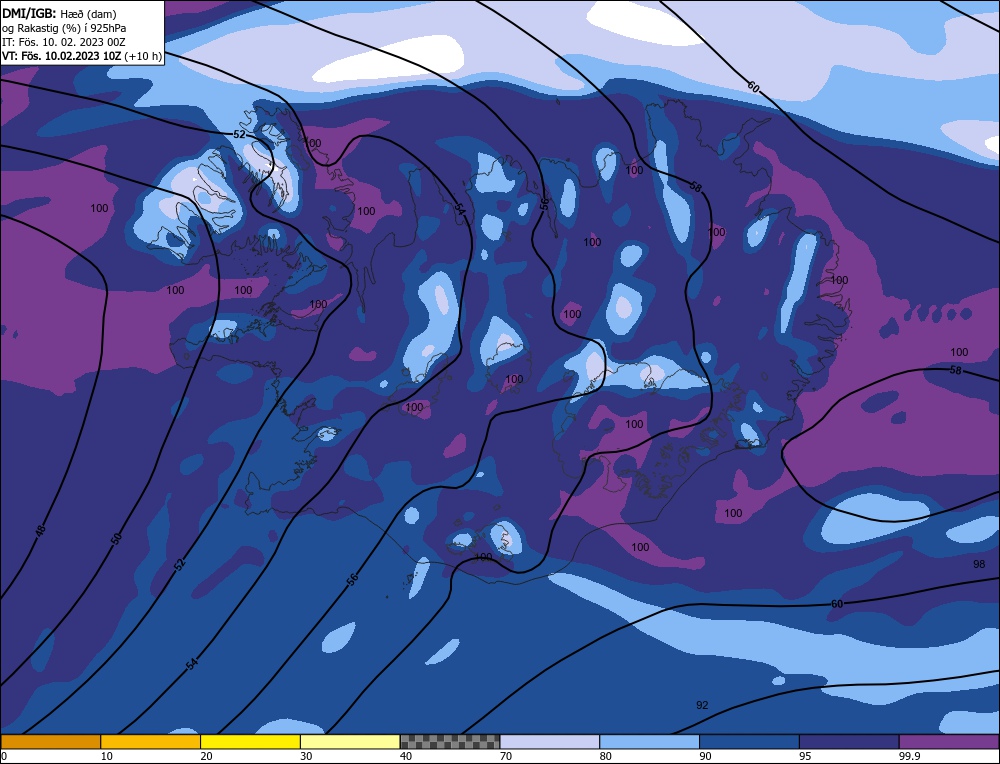Click the valid time line 'VT: Fös. 10.02.2023 10Z (+10 h)'
The height and width of the screenshot is (764, 1000).
coord(82,56)
